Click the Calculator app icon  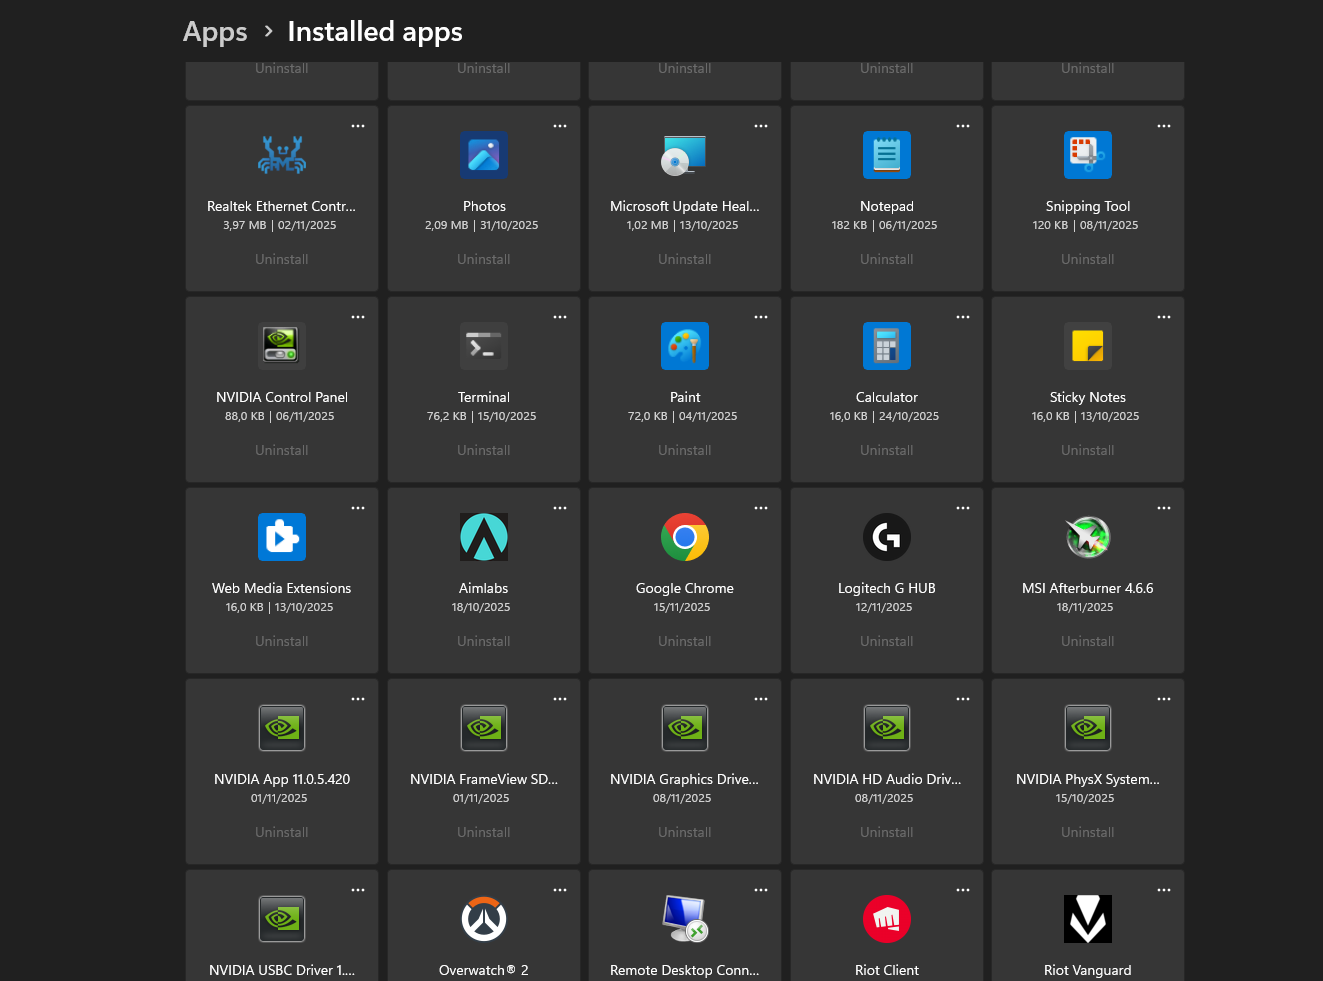coord(887,346)
